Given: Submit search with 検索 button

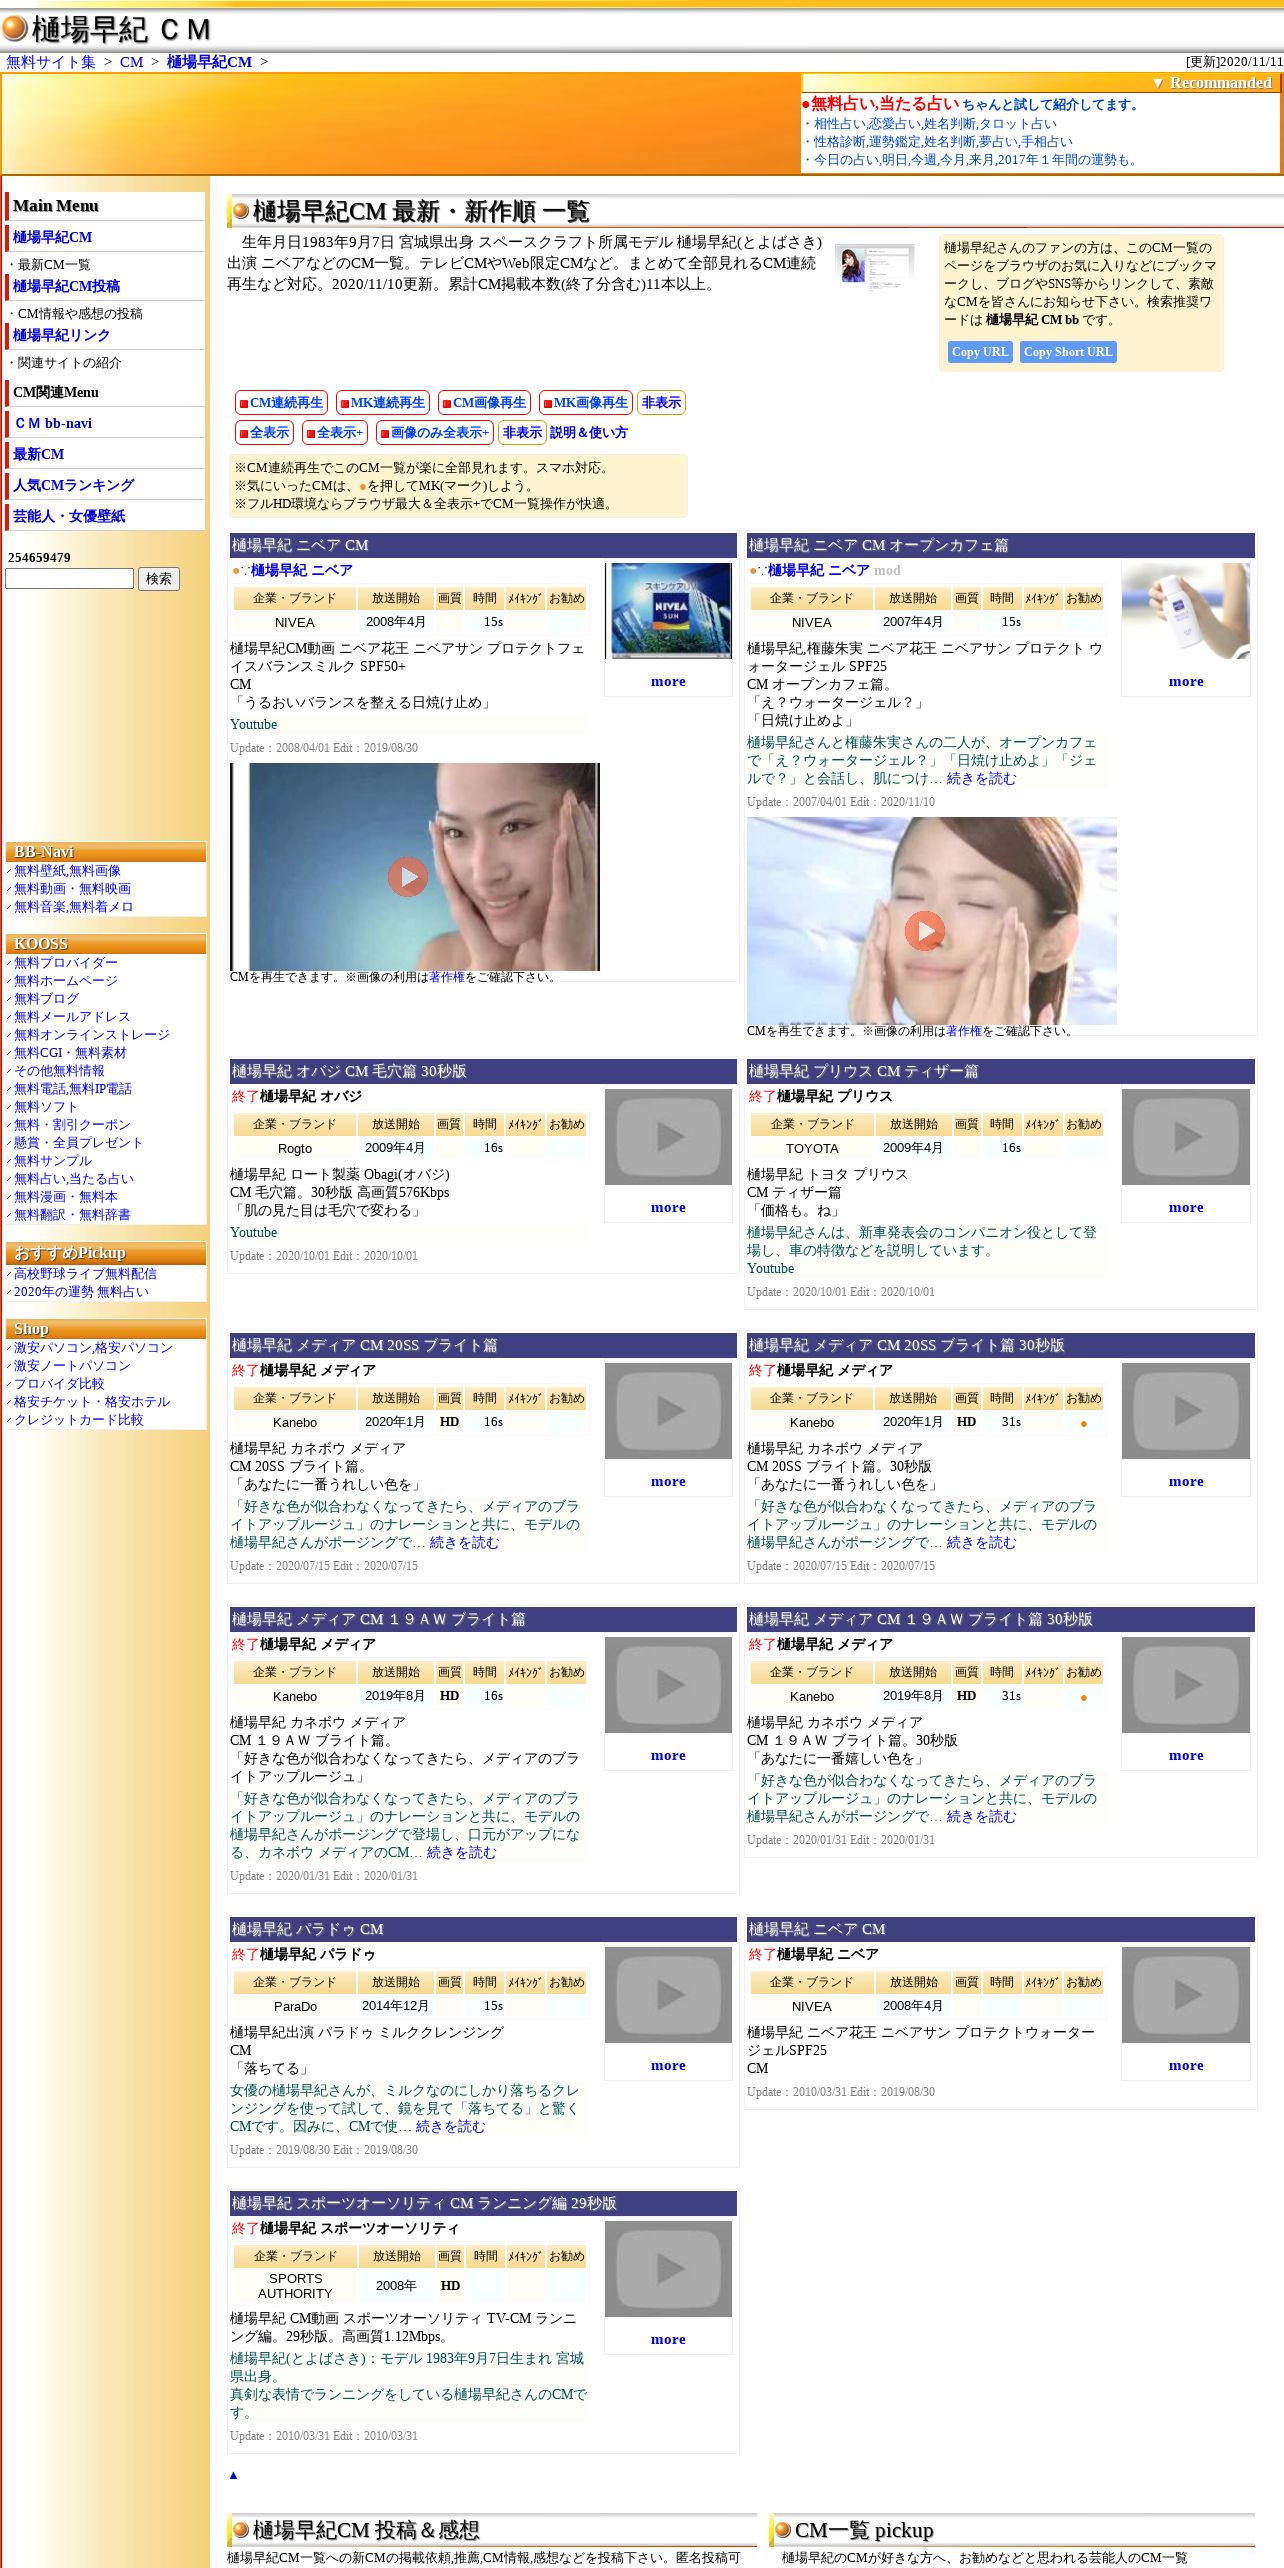Looking at the screenshot, I should (158, 579).
